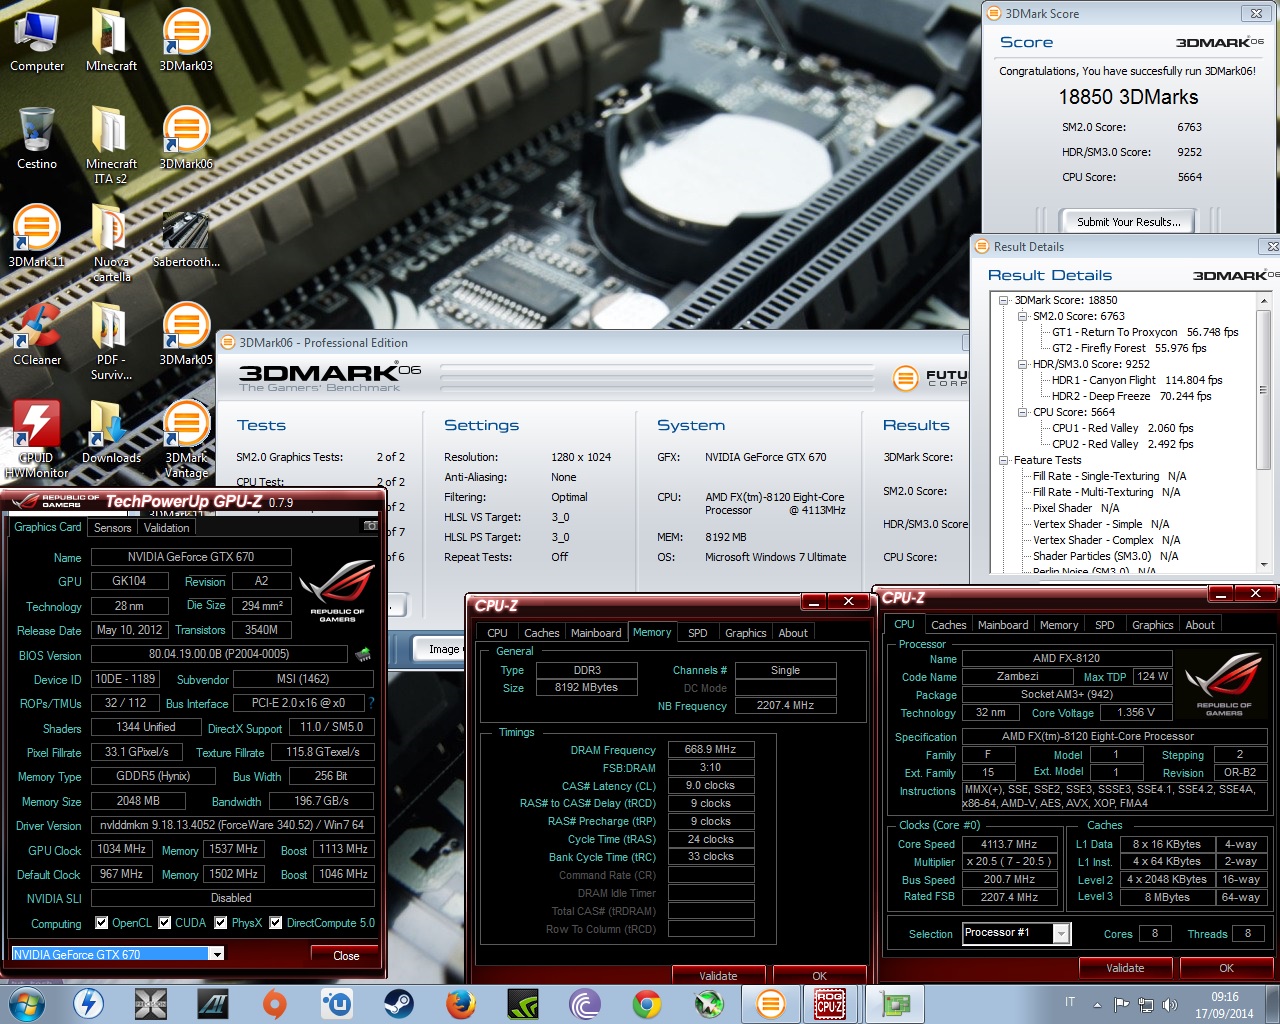Switch to Graphics tab in the processor CPU-Z window

coord(1153,625)
